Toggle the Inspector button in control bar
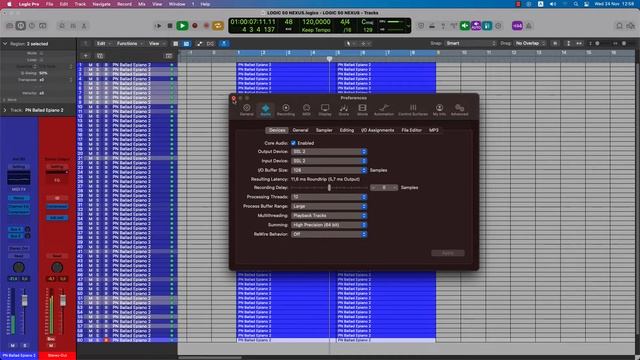Image resolution: width=640 pixels, height=360 pixels. 20,26
